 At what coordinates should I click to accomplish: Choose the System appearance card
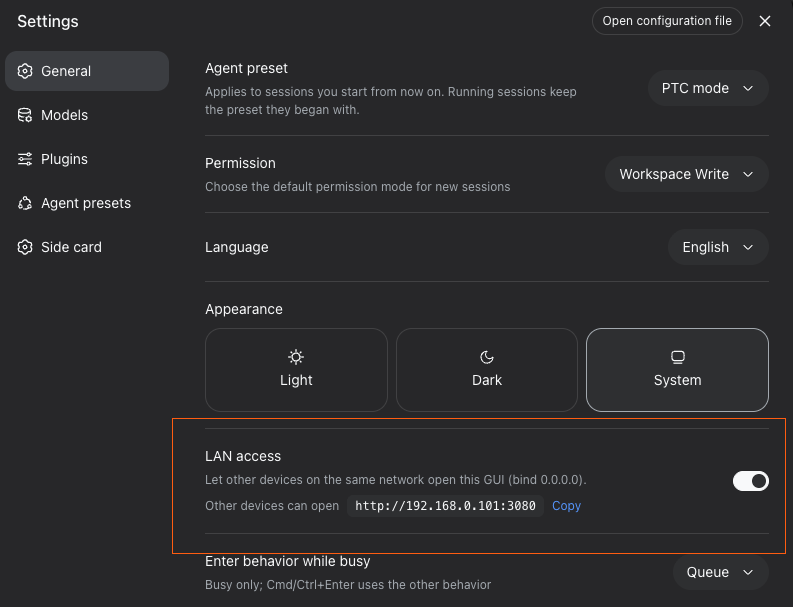678,370
